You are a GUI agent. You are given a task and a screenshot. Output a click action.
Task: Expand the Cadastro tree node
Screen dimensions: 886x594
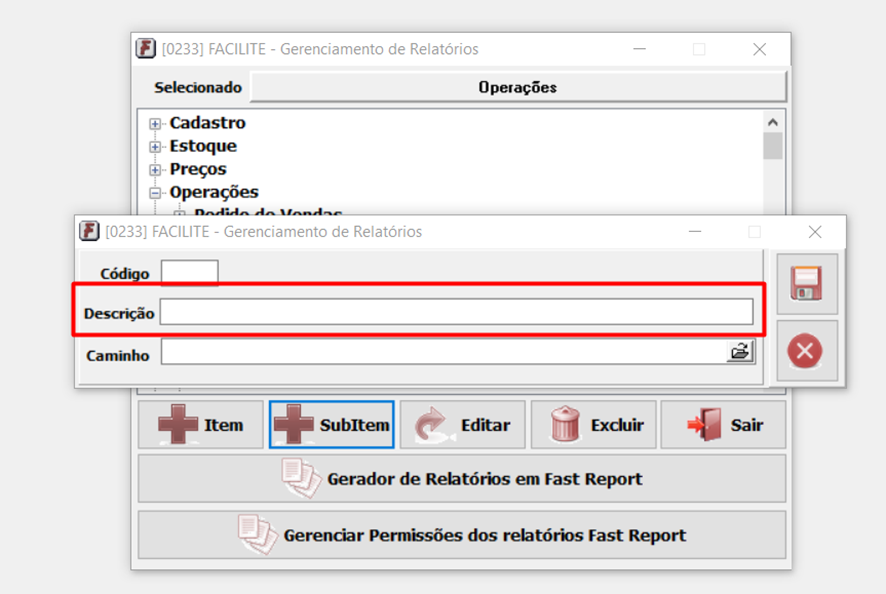click(x=155, y=123)
